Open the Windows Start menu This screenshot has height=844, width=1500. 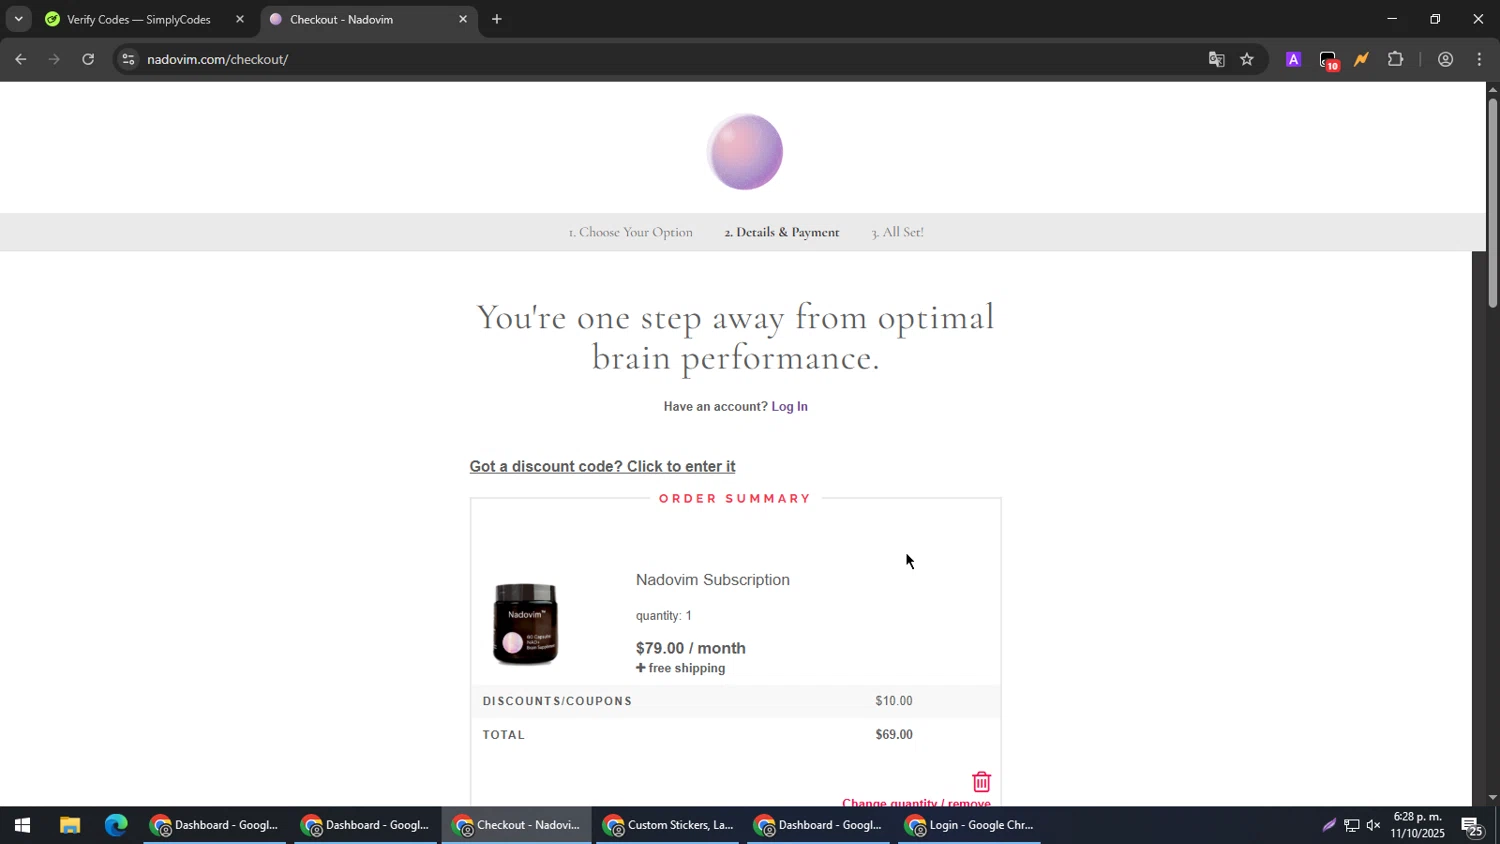pos(21,826)
